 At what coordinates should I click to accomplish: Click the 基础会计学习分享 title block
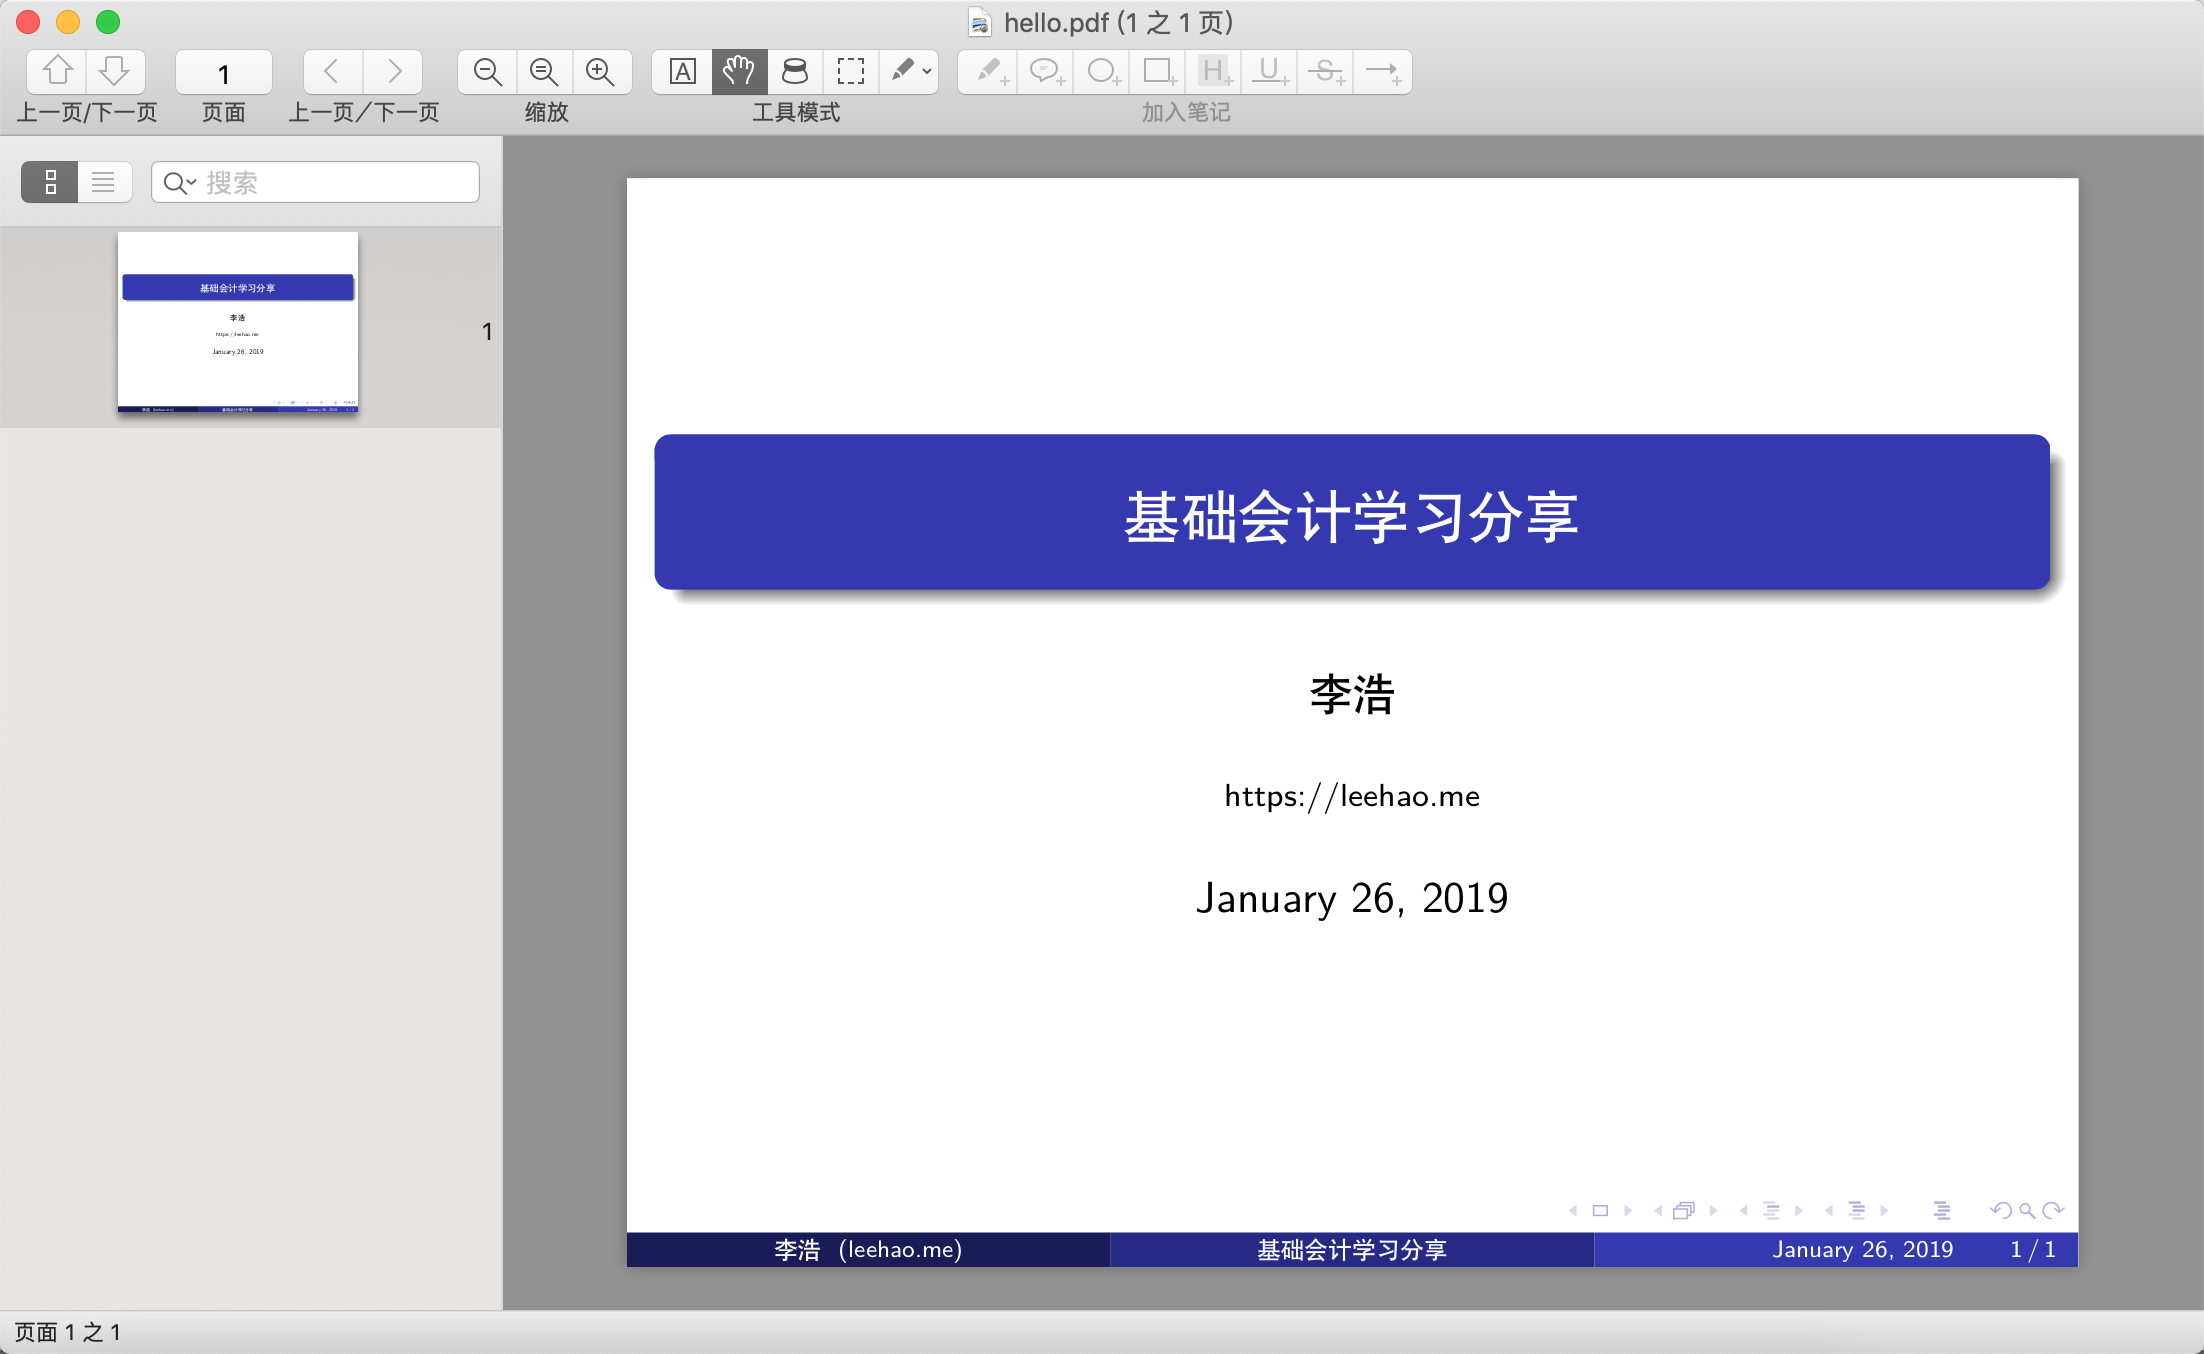1352,512
